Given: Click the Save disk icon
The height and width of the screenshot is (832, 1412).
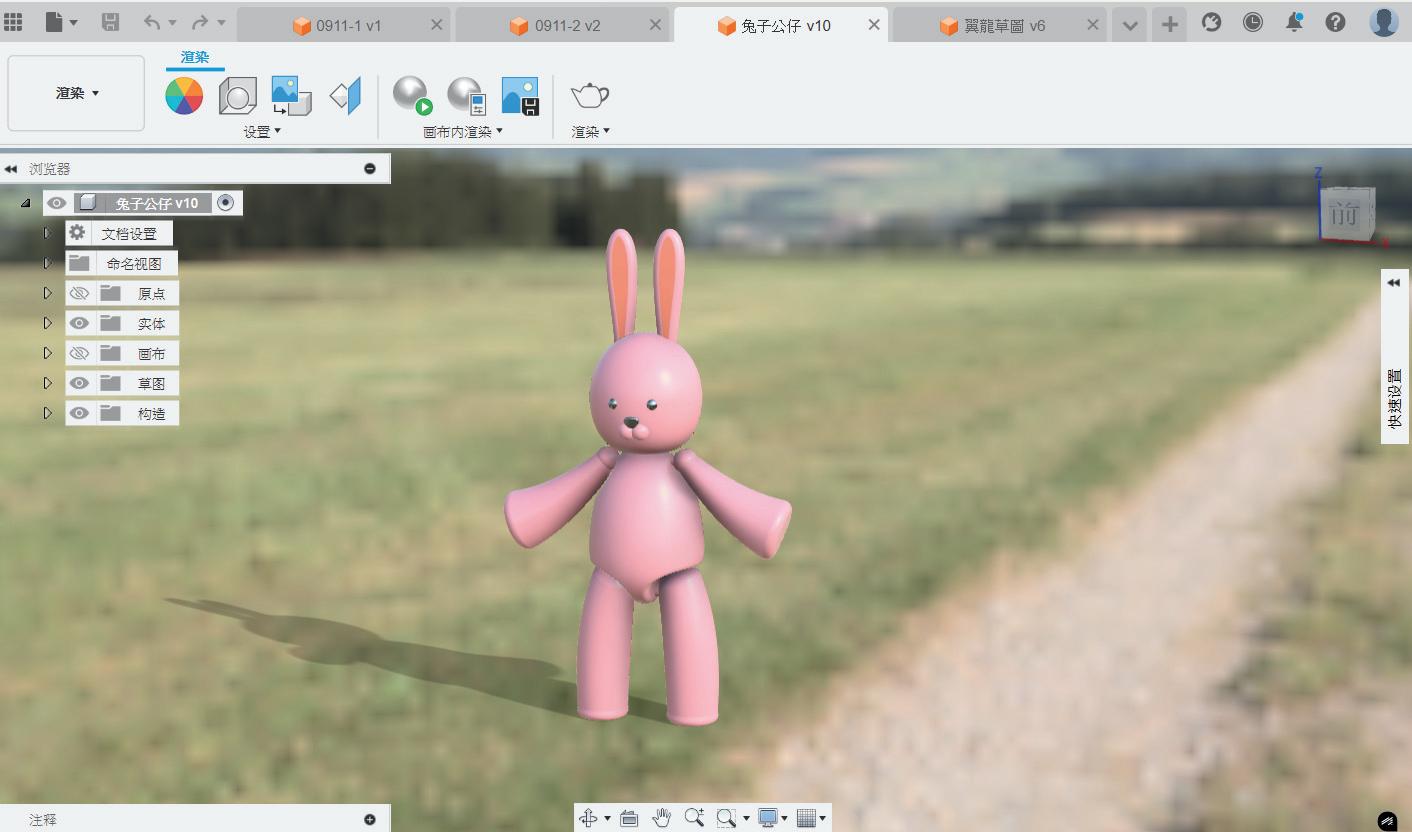Looking at the screenshot, I should coord(110,22).
